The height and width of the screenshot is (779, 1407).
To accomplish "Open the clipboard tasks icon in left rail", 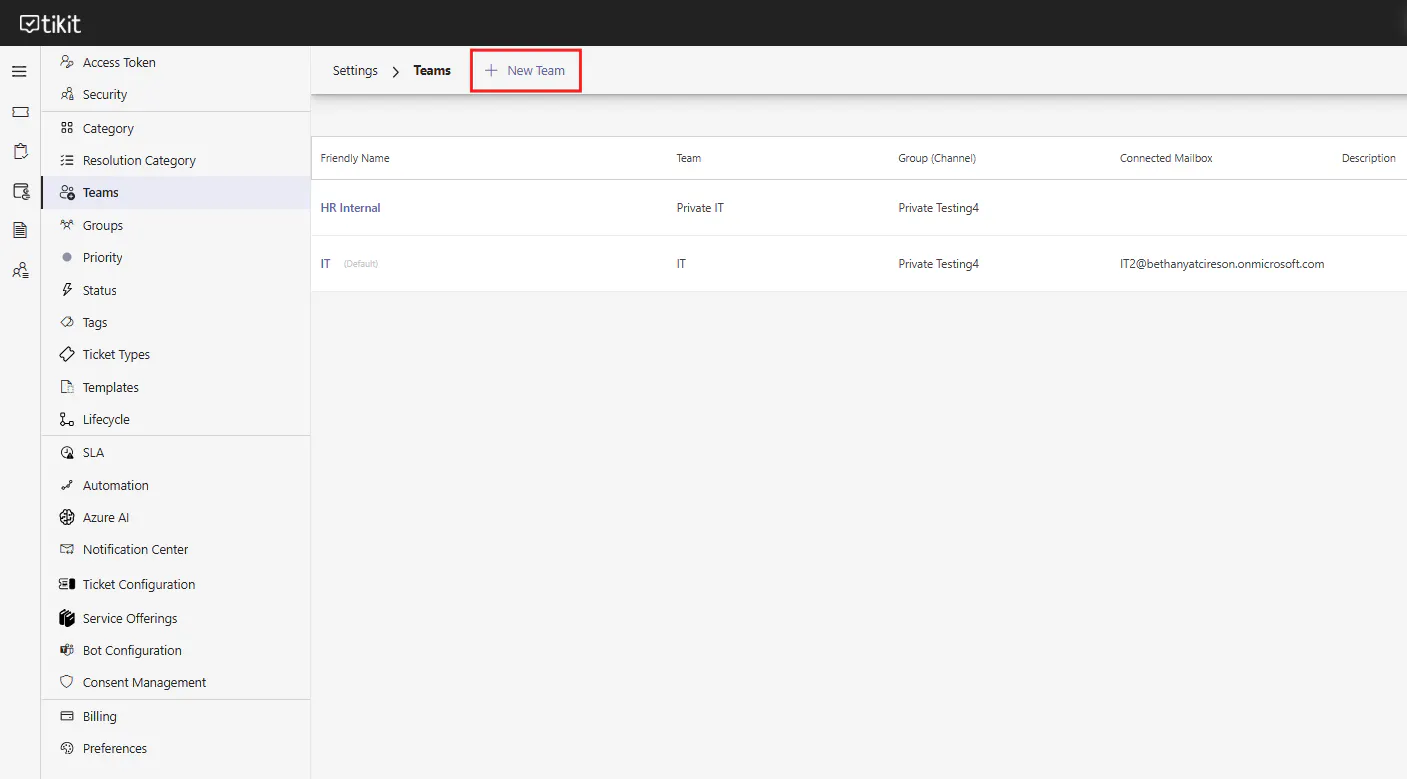I will click(x=20, y=151).
